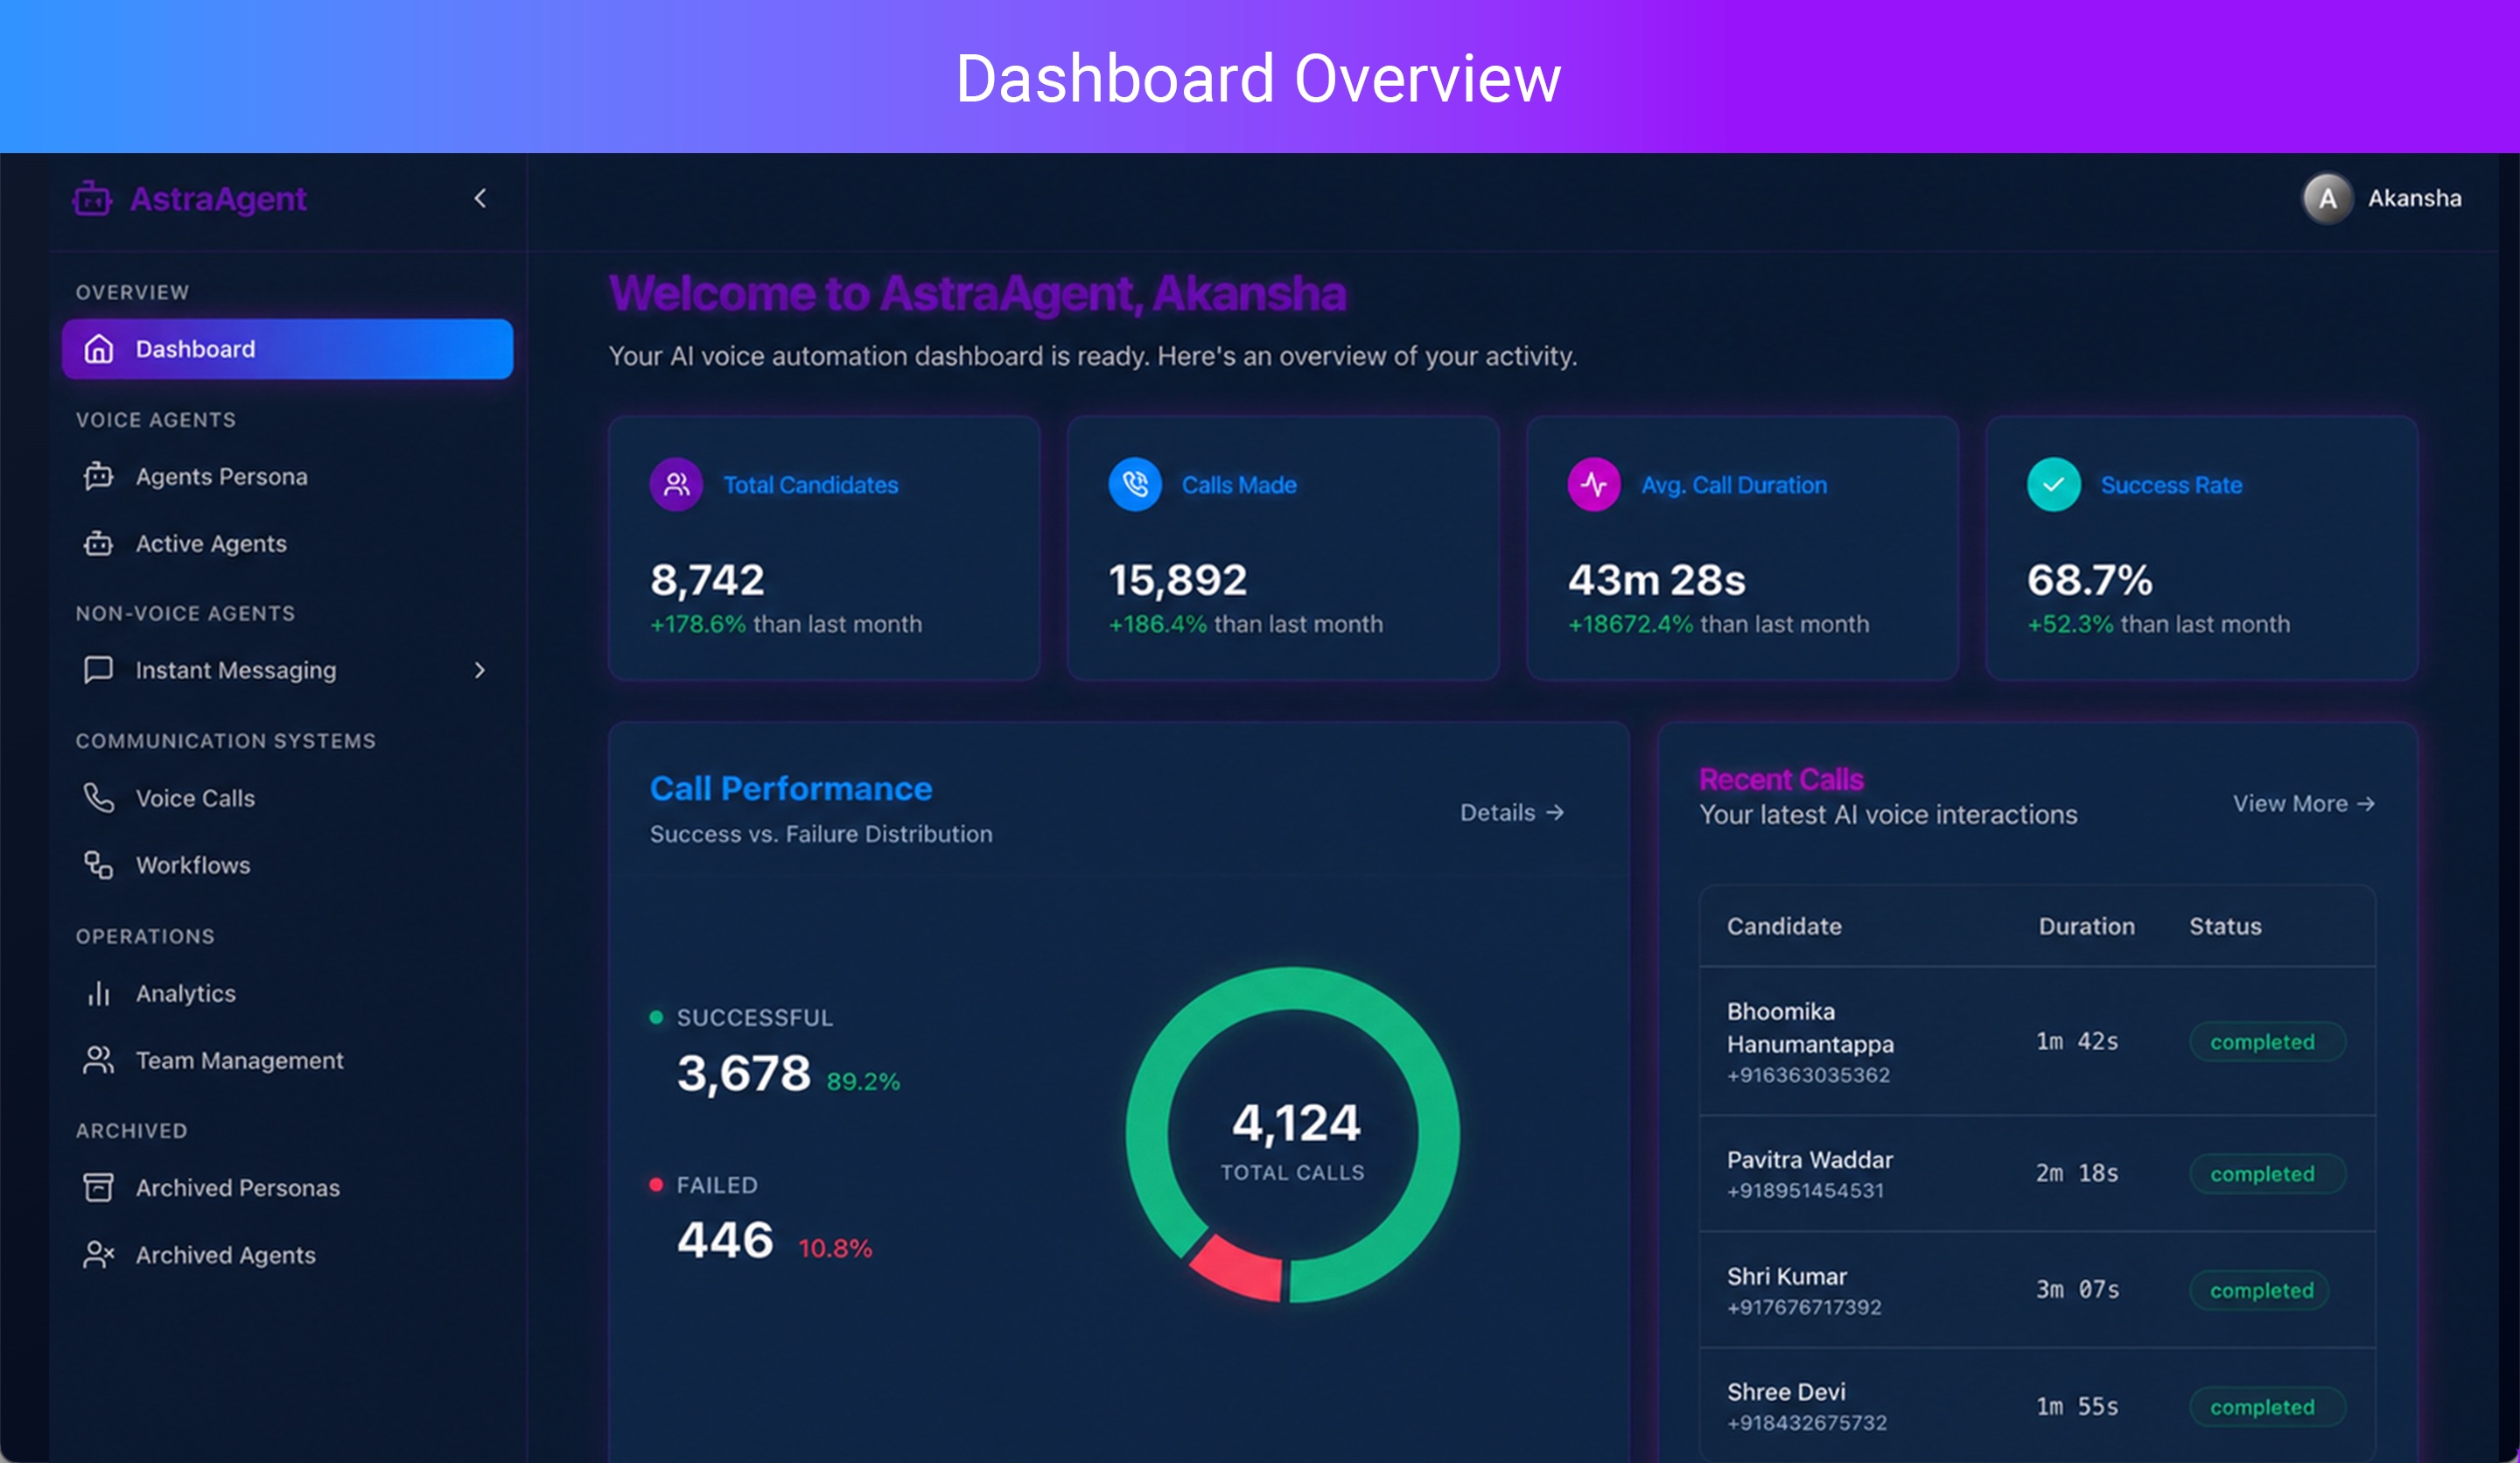Click the Voice Calls phone icon
Viewport: 2520px width, 1463px height.
pyautogui.click(x=98, y=797)
